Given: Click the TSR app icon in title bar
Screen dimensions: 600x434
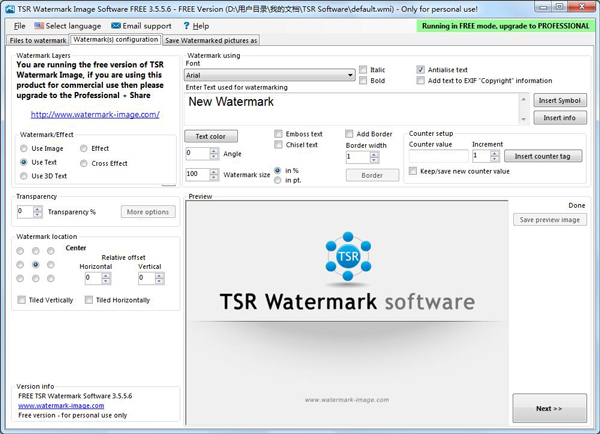Looking at the screenshot, I should (10, 9).
